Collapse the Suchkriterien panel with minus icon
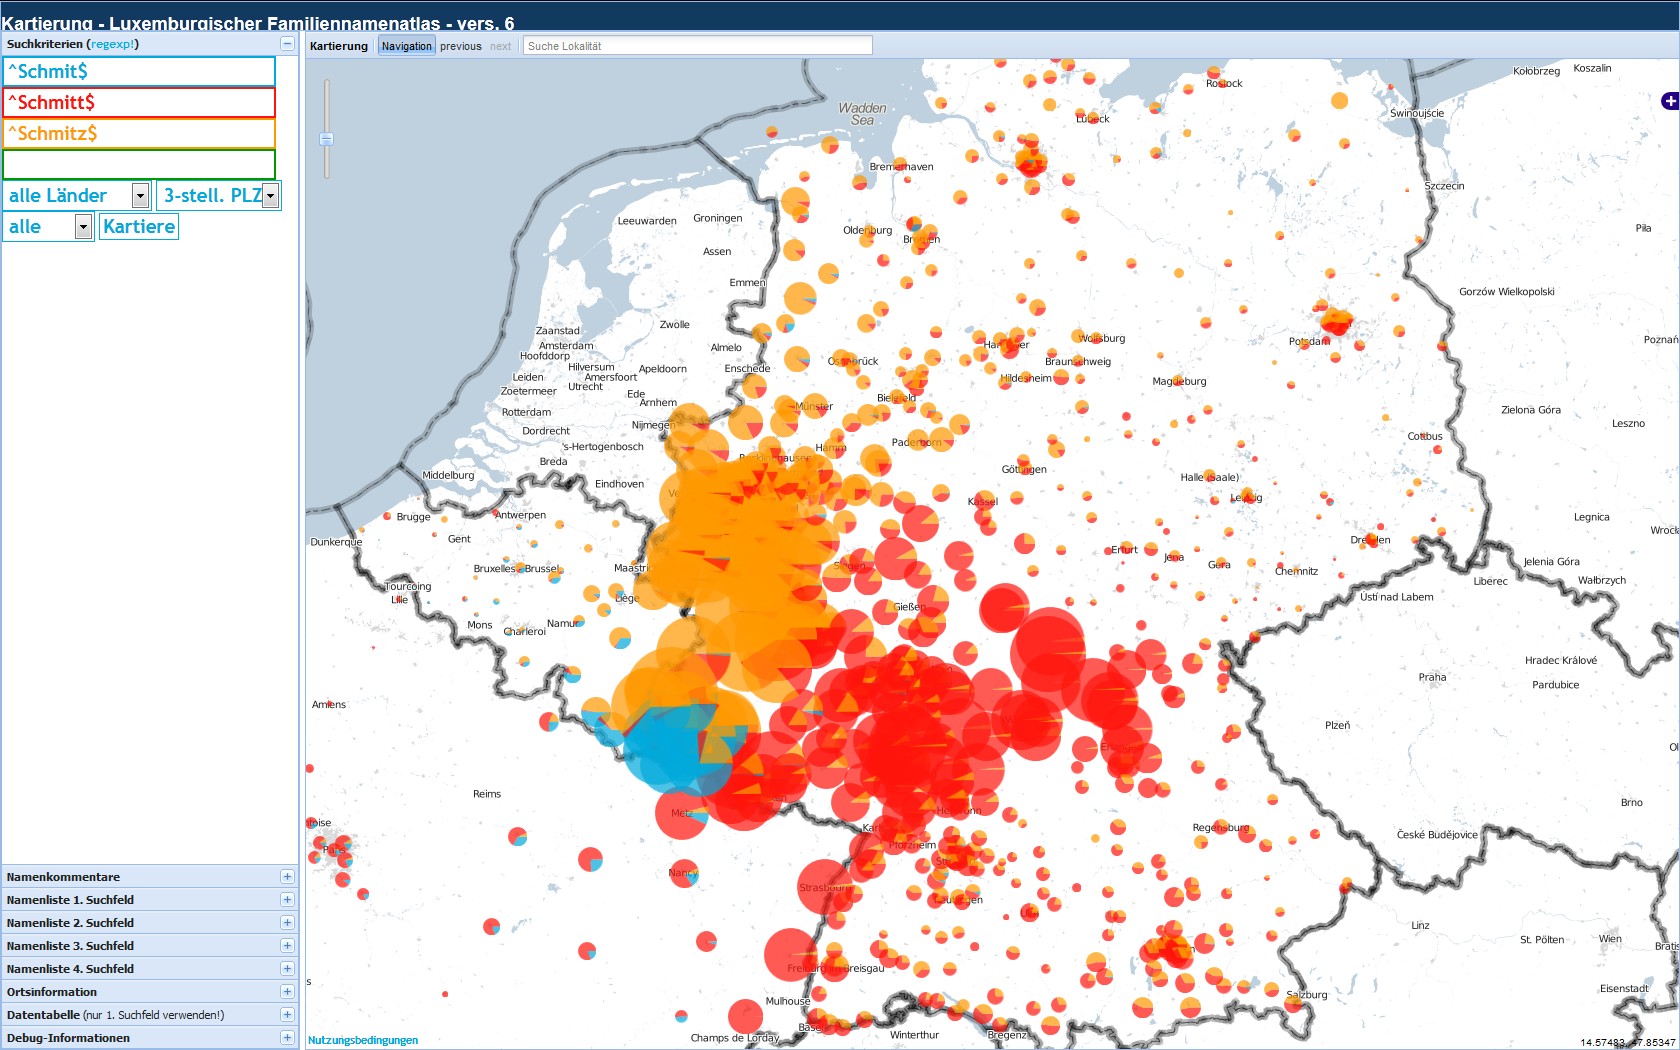Viewport: 1680px width, 1050px height. click(287, 44)
